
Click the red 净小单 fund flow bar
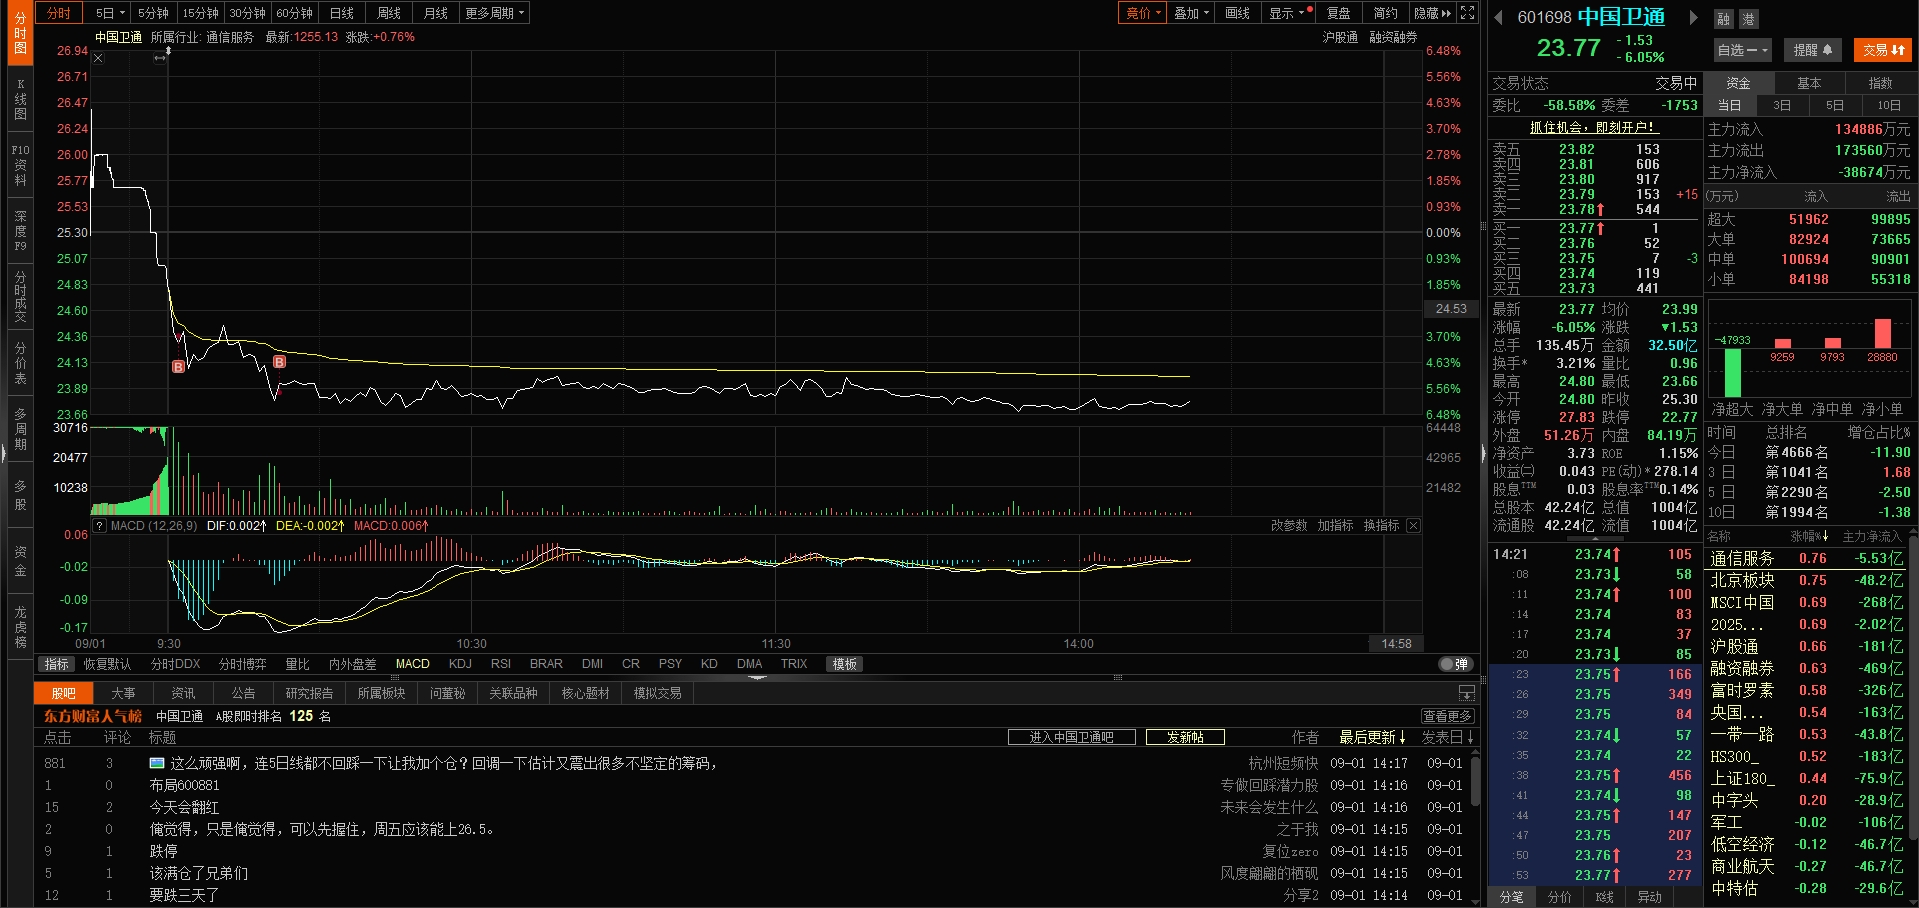[x=1883, y=333]
